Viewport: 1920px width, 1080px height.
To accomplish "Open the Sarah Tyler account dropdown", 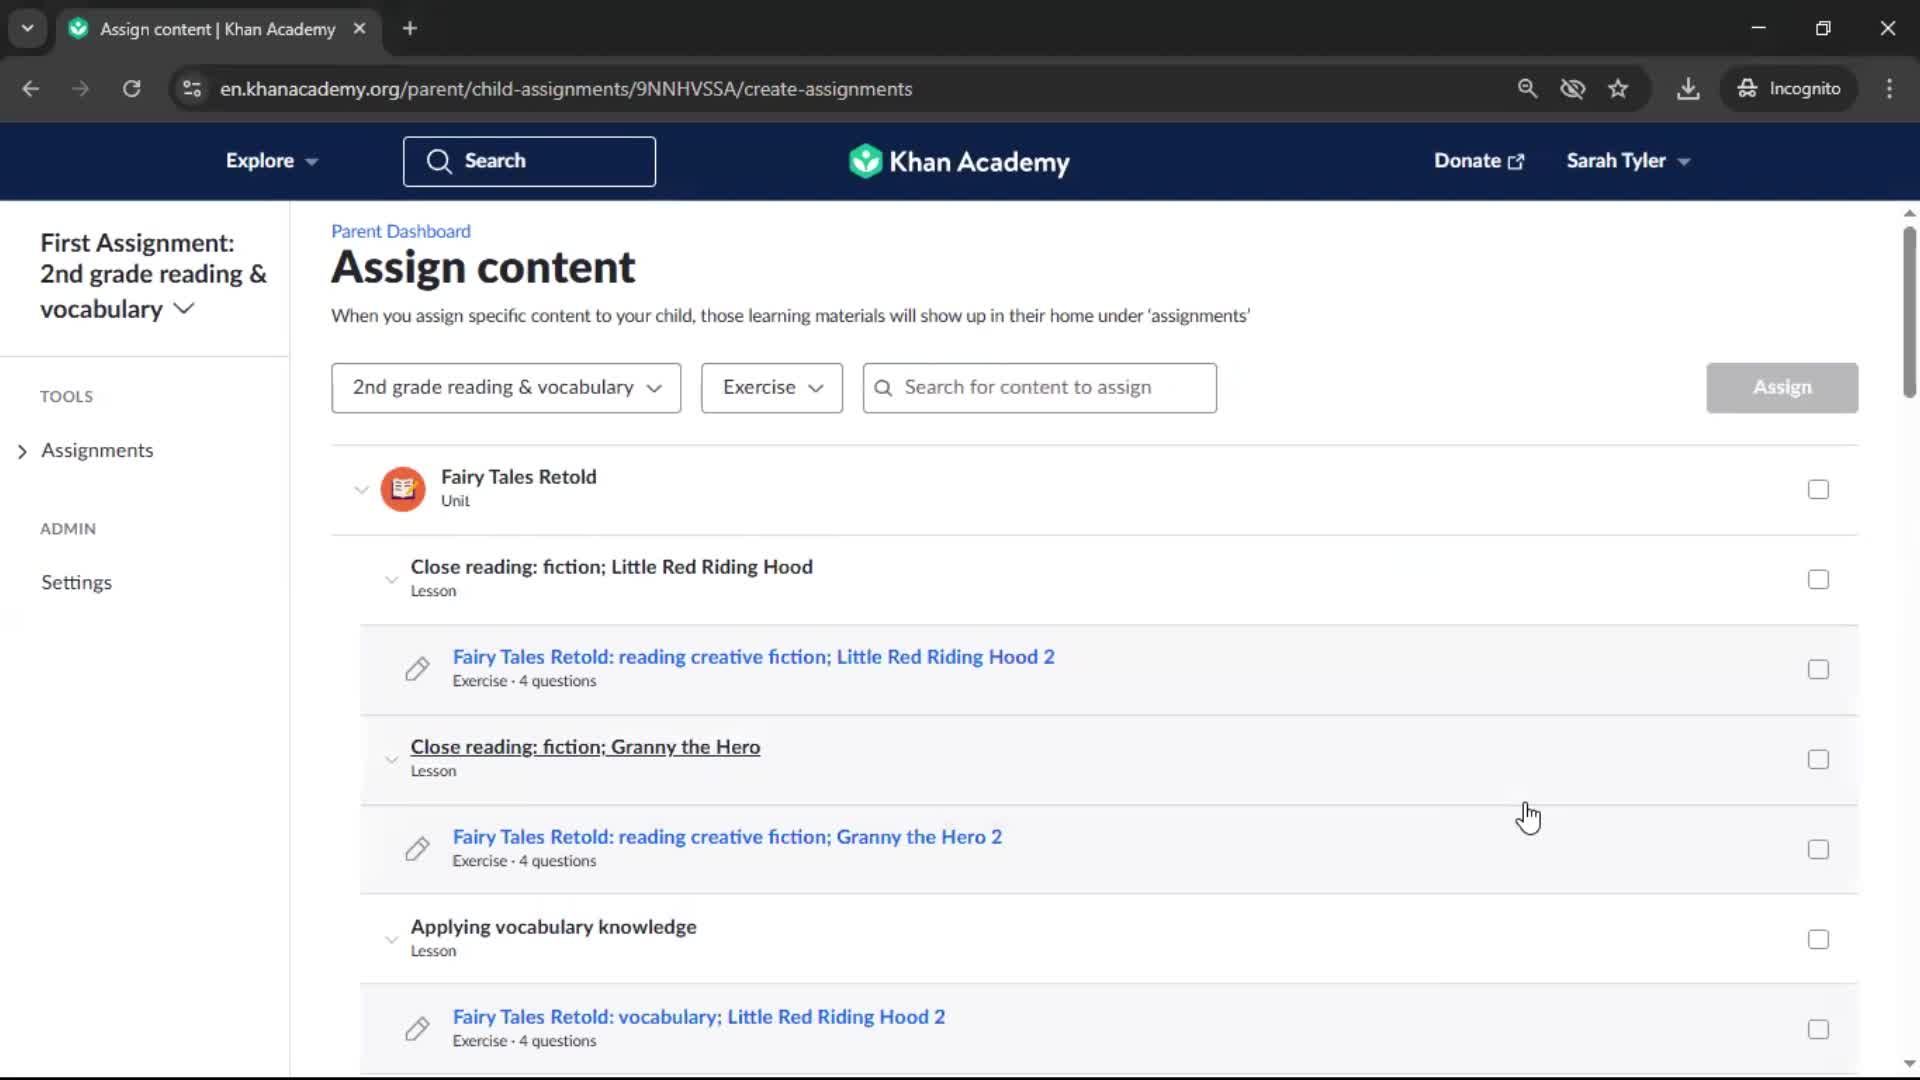I will click(1628, 161).
